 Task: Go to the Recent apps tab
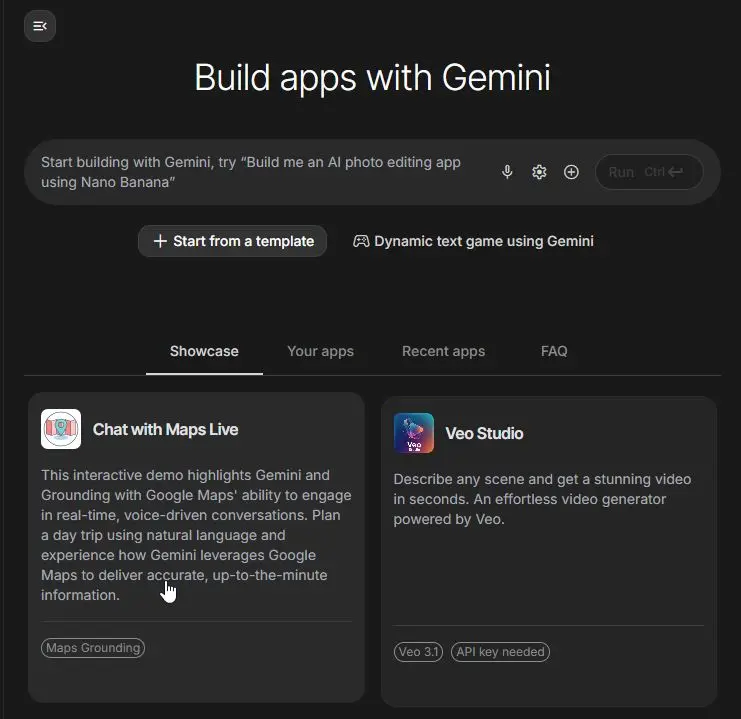point(443,351)
